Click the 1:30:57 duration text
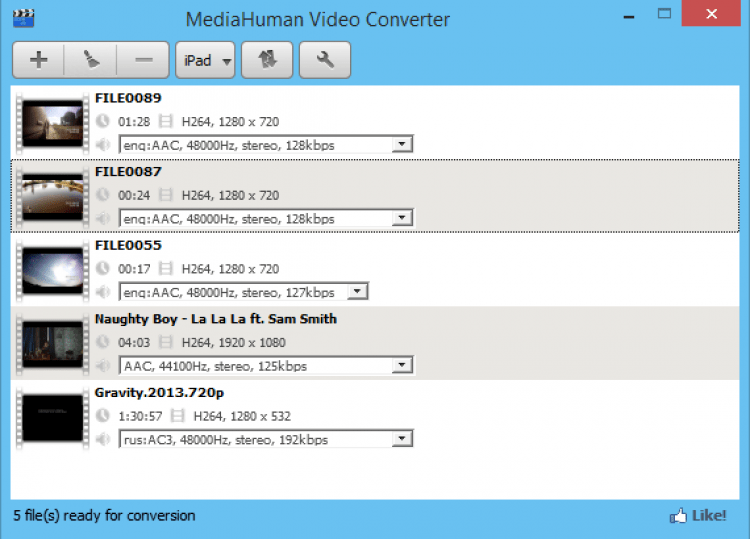This screenshot has width=750, height=539. pyautogui.click(x=140, y=416)
